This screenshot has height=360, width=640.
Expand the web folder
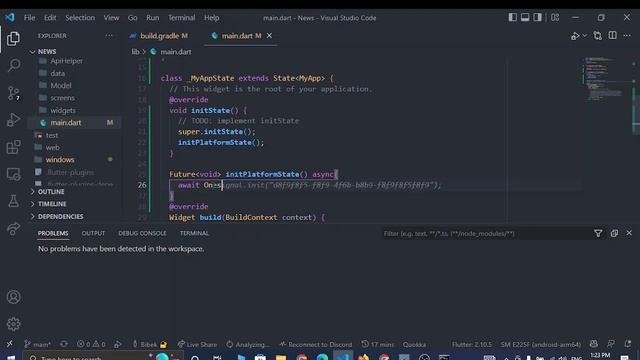pos(52,147)
